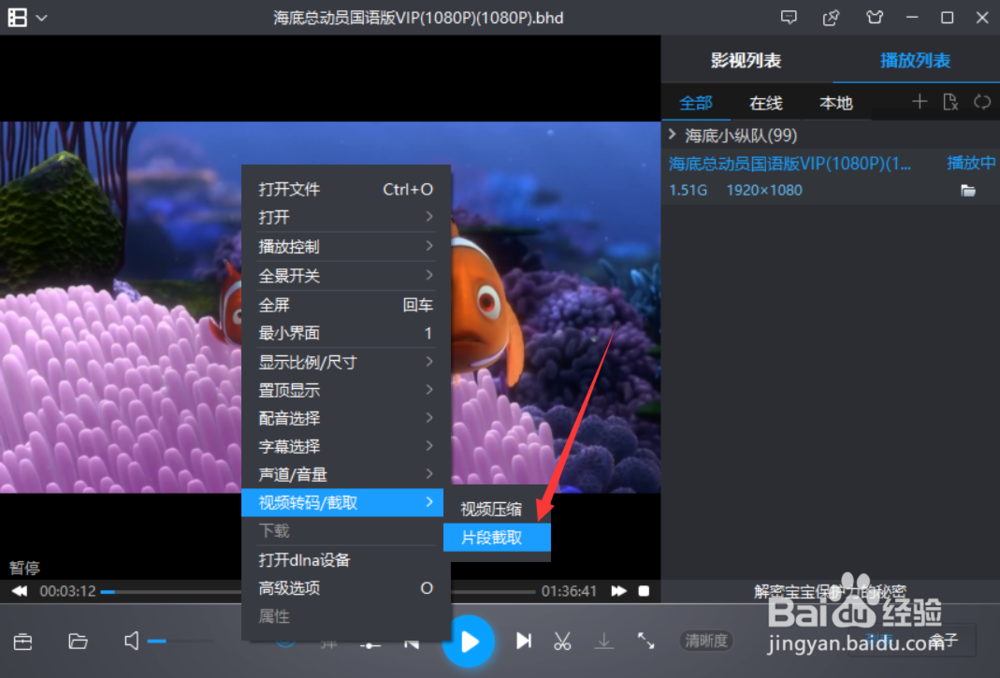This screenshot has width=1000, height=678.
Task: Skip to the next video
Action: click(x=524, y=640)
